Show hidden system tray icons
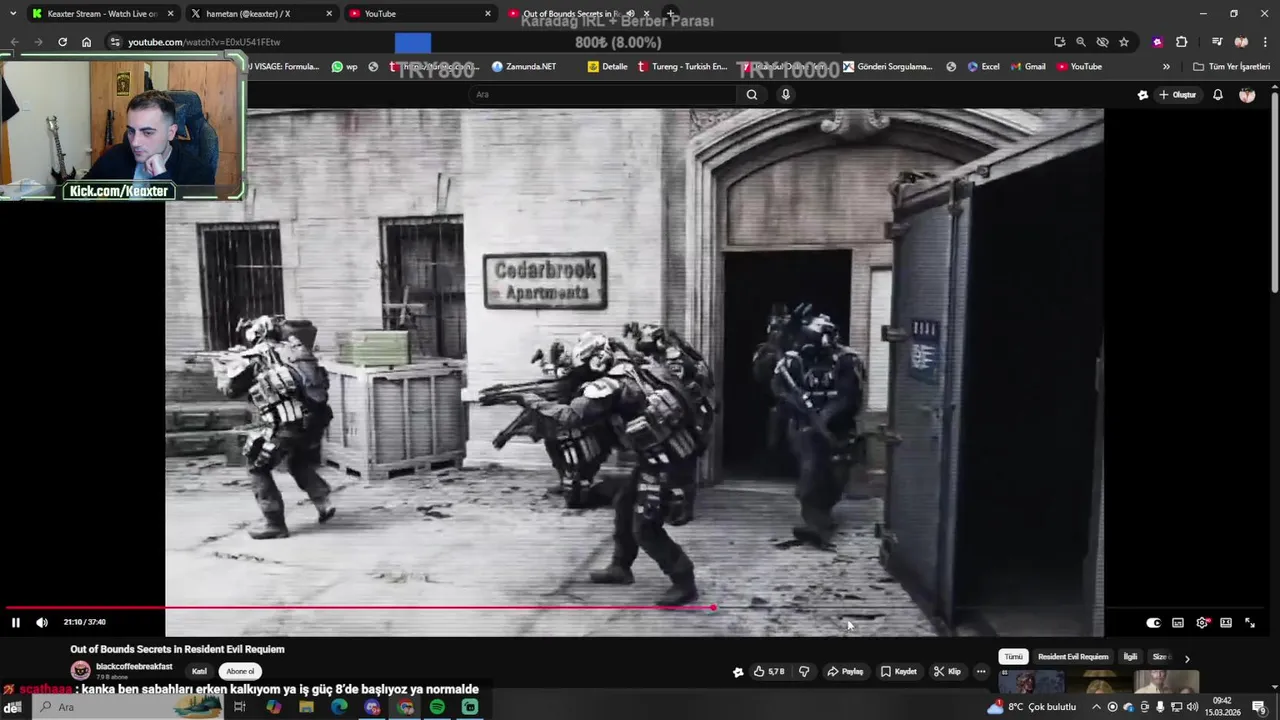 coord(1096,707)
